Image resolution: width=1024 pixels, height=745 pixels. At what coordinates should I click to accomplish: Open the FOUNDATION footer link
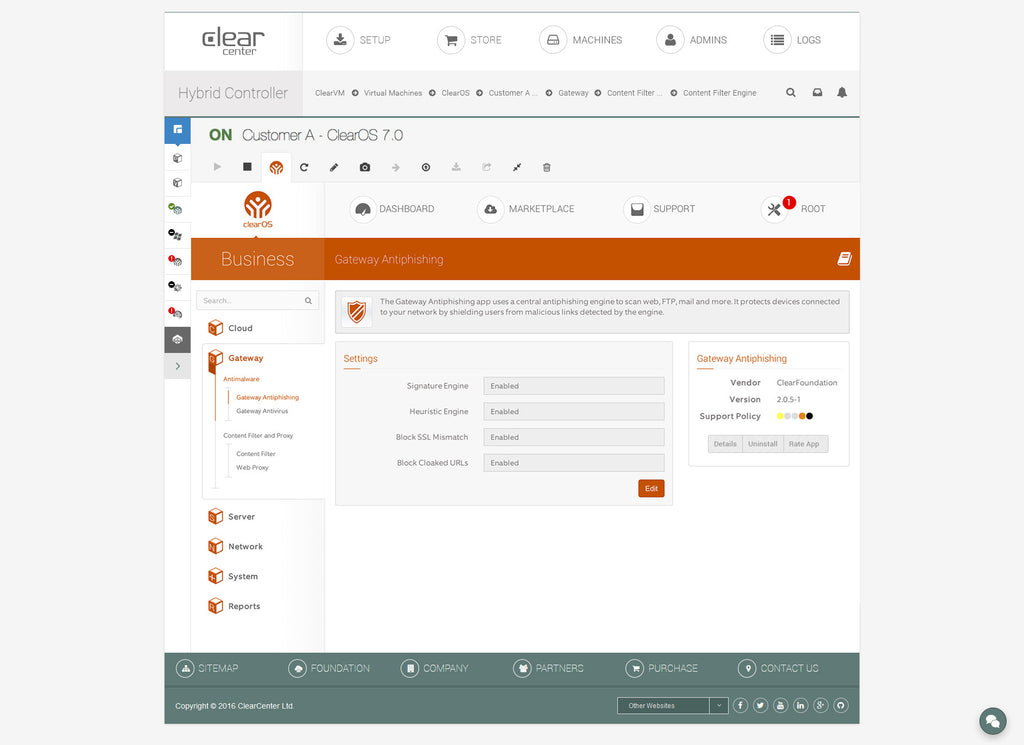(329, 669)
